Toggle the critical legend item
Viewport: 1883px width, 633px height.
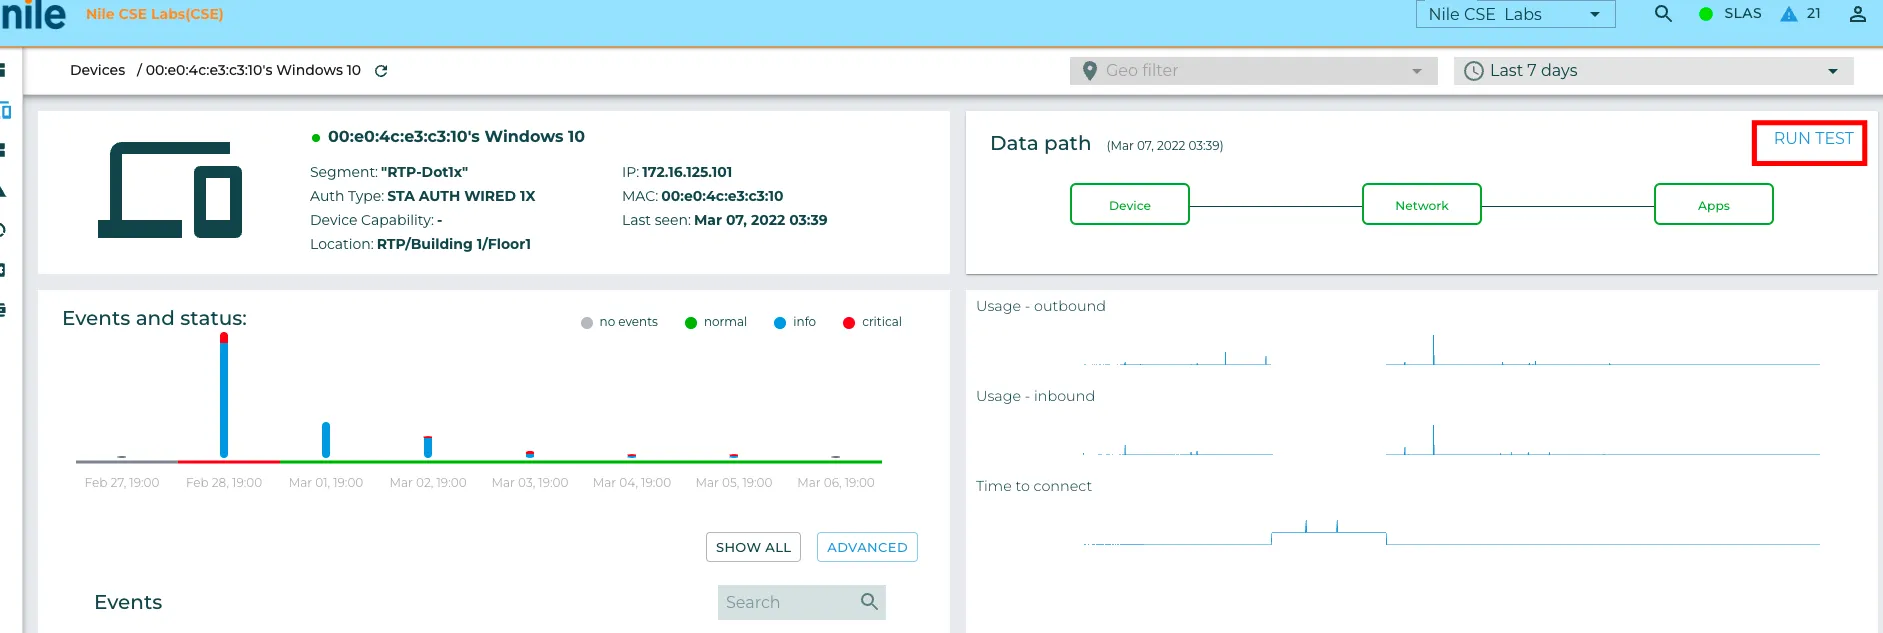872,322
